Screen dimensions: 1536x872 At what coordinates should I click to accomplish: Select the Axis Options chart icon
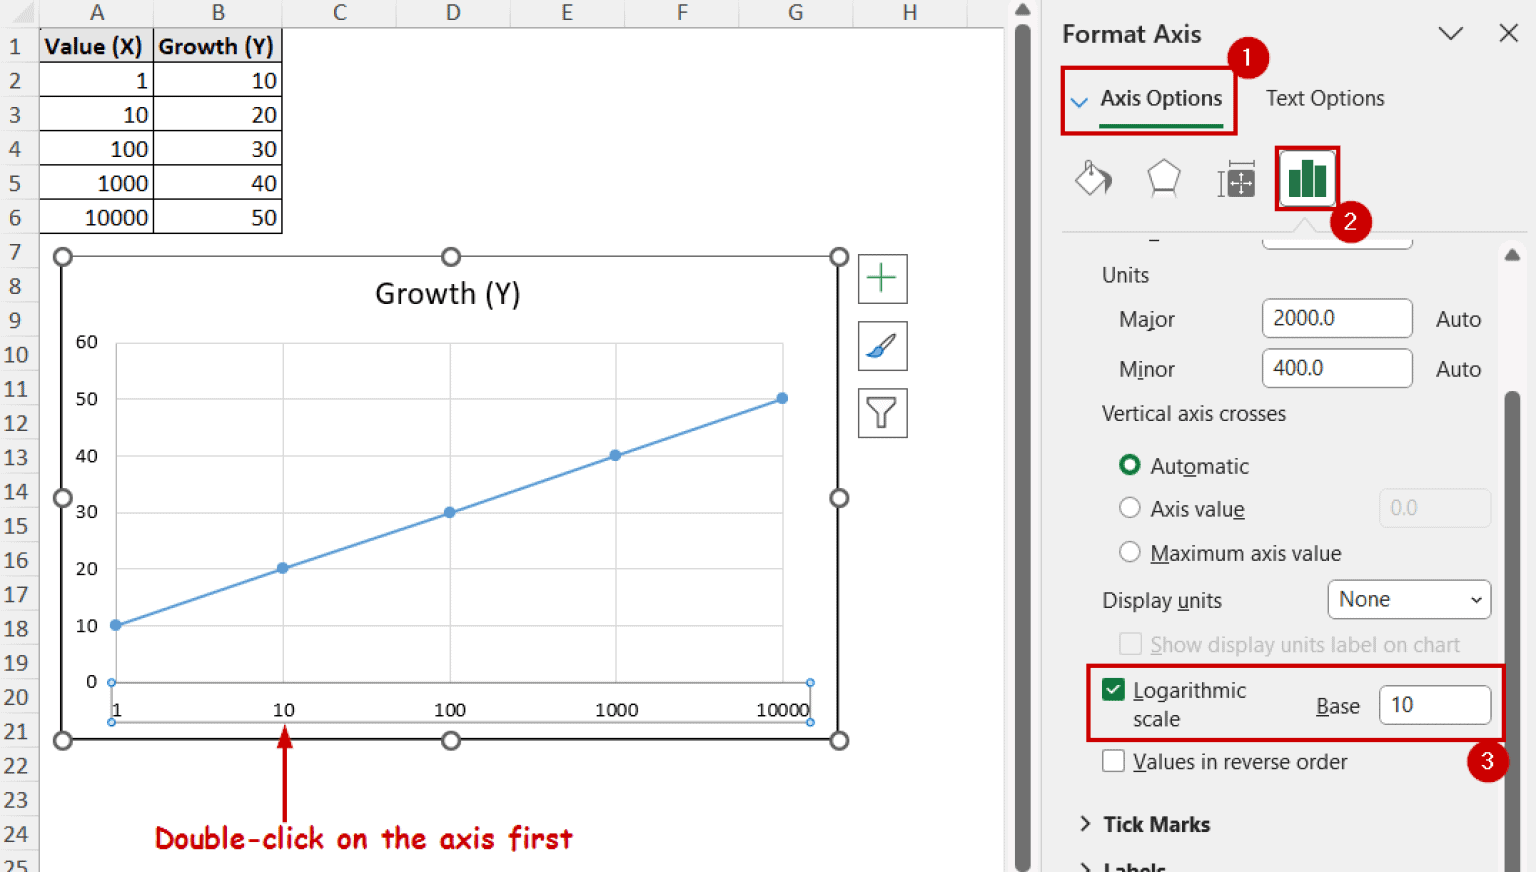tap(1306, 180)
